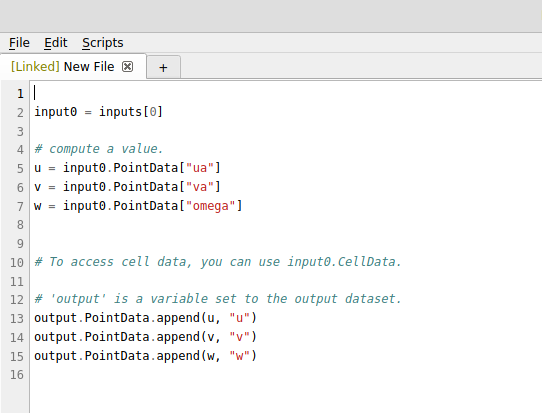Open the Scripts menu
Image resolution: width=542 pixels, height=413 pixels.
[x=103, y=43]
